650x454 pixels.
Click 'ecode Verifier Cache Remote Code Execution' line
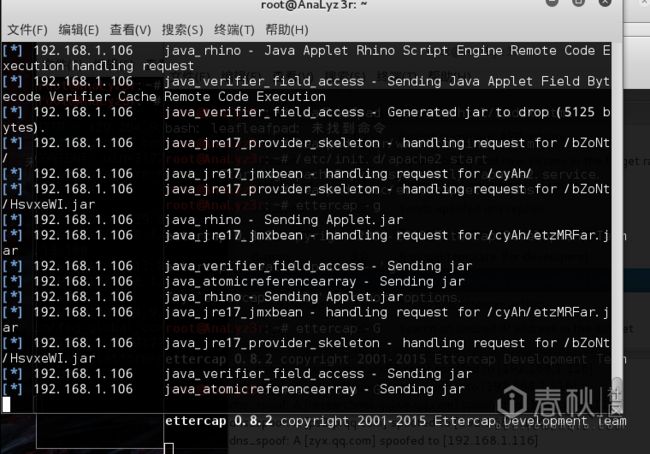point(164,97)
